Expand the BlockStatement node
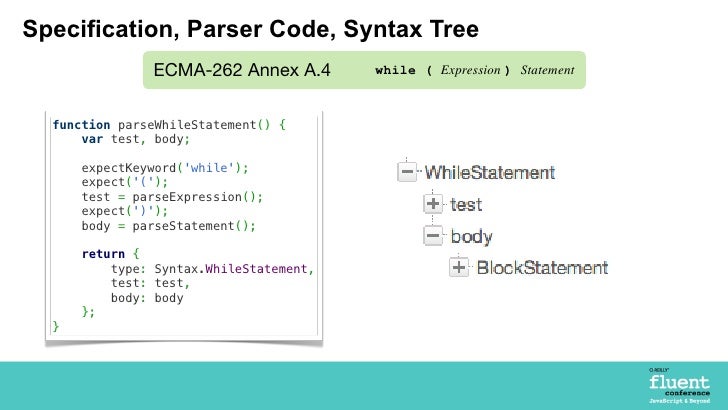 [459, 267]
